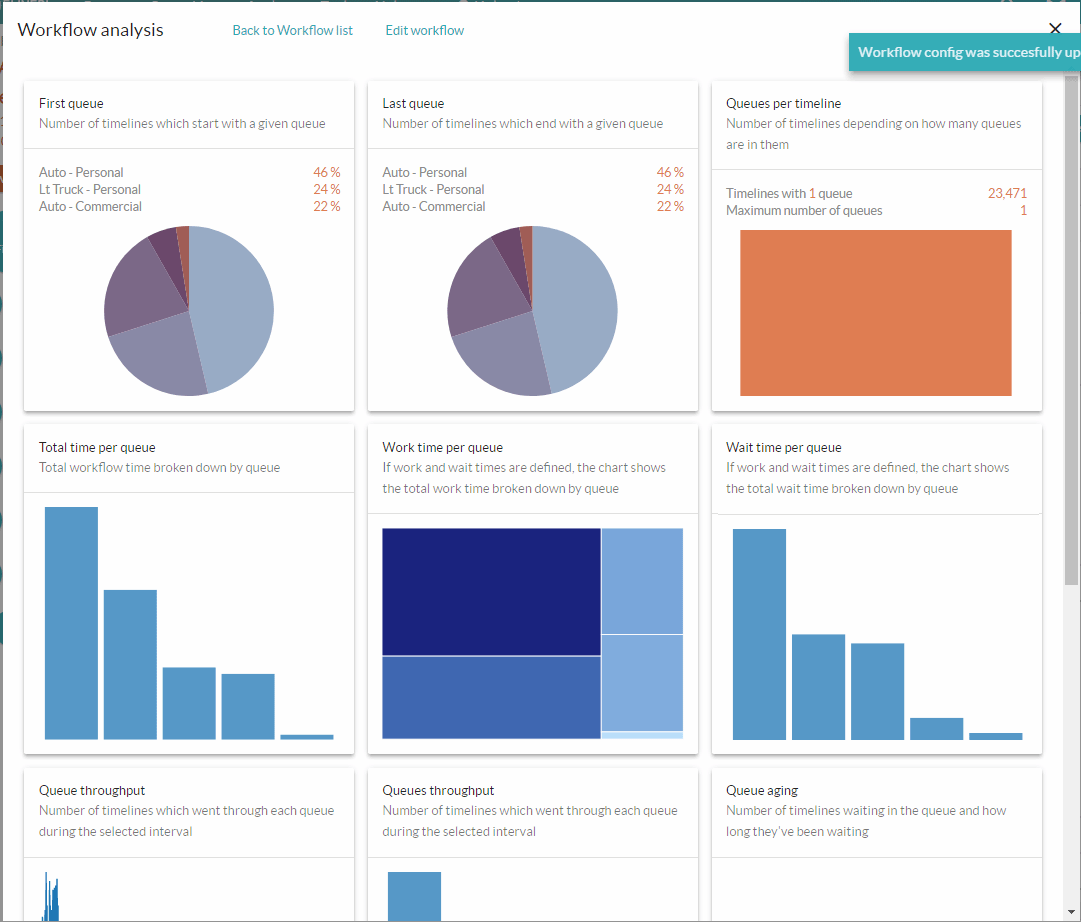Click the Total time per queue title
Viewport: 1081px width, 922px height.
click(x=97, y=448)
